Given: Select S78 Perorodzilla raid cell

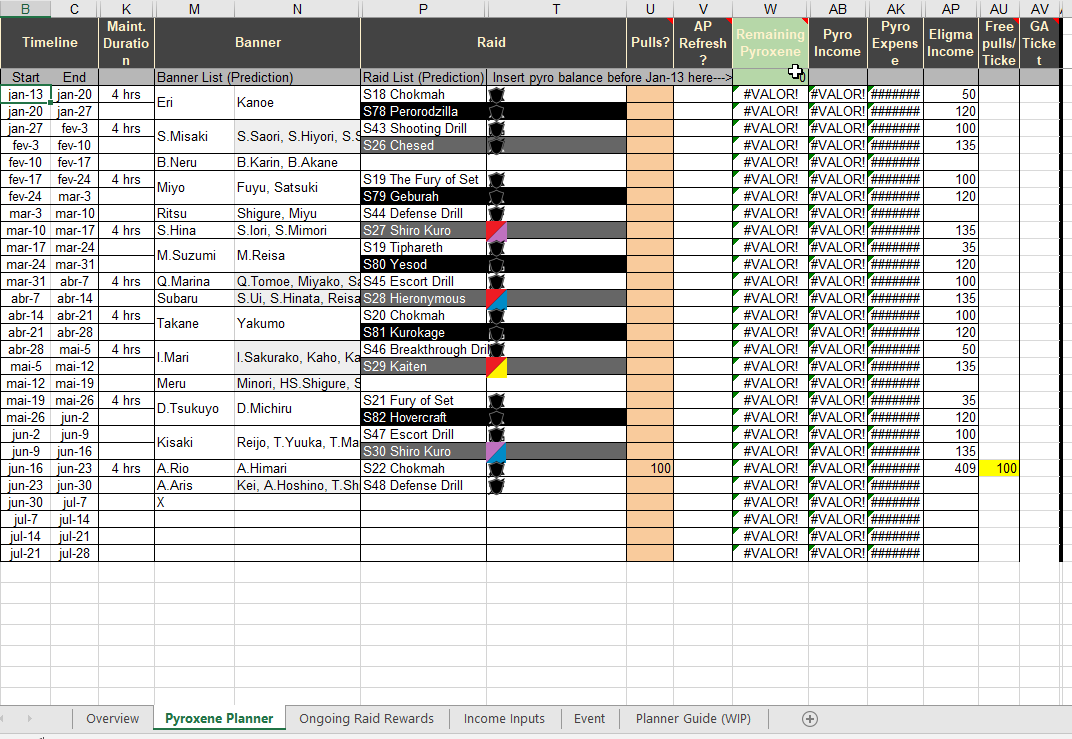Looking at the screenshot, I should (423, 111).
